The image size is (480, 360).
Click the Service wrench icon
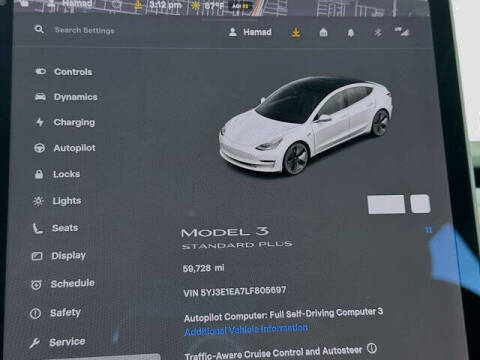(x=34, y=343)
